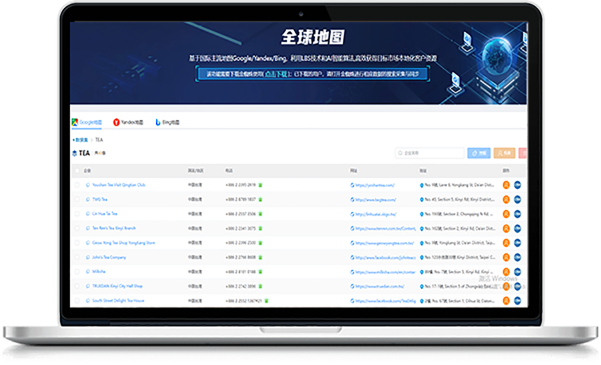Check the box for the Lin Hua Tai Tea row
The height and width of the screenshot is (365, 601).
77,214
